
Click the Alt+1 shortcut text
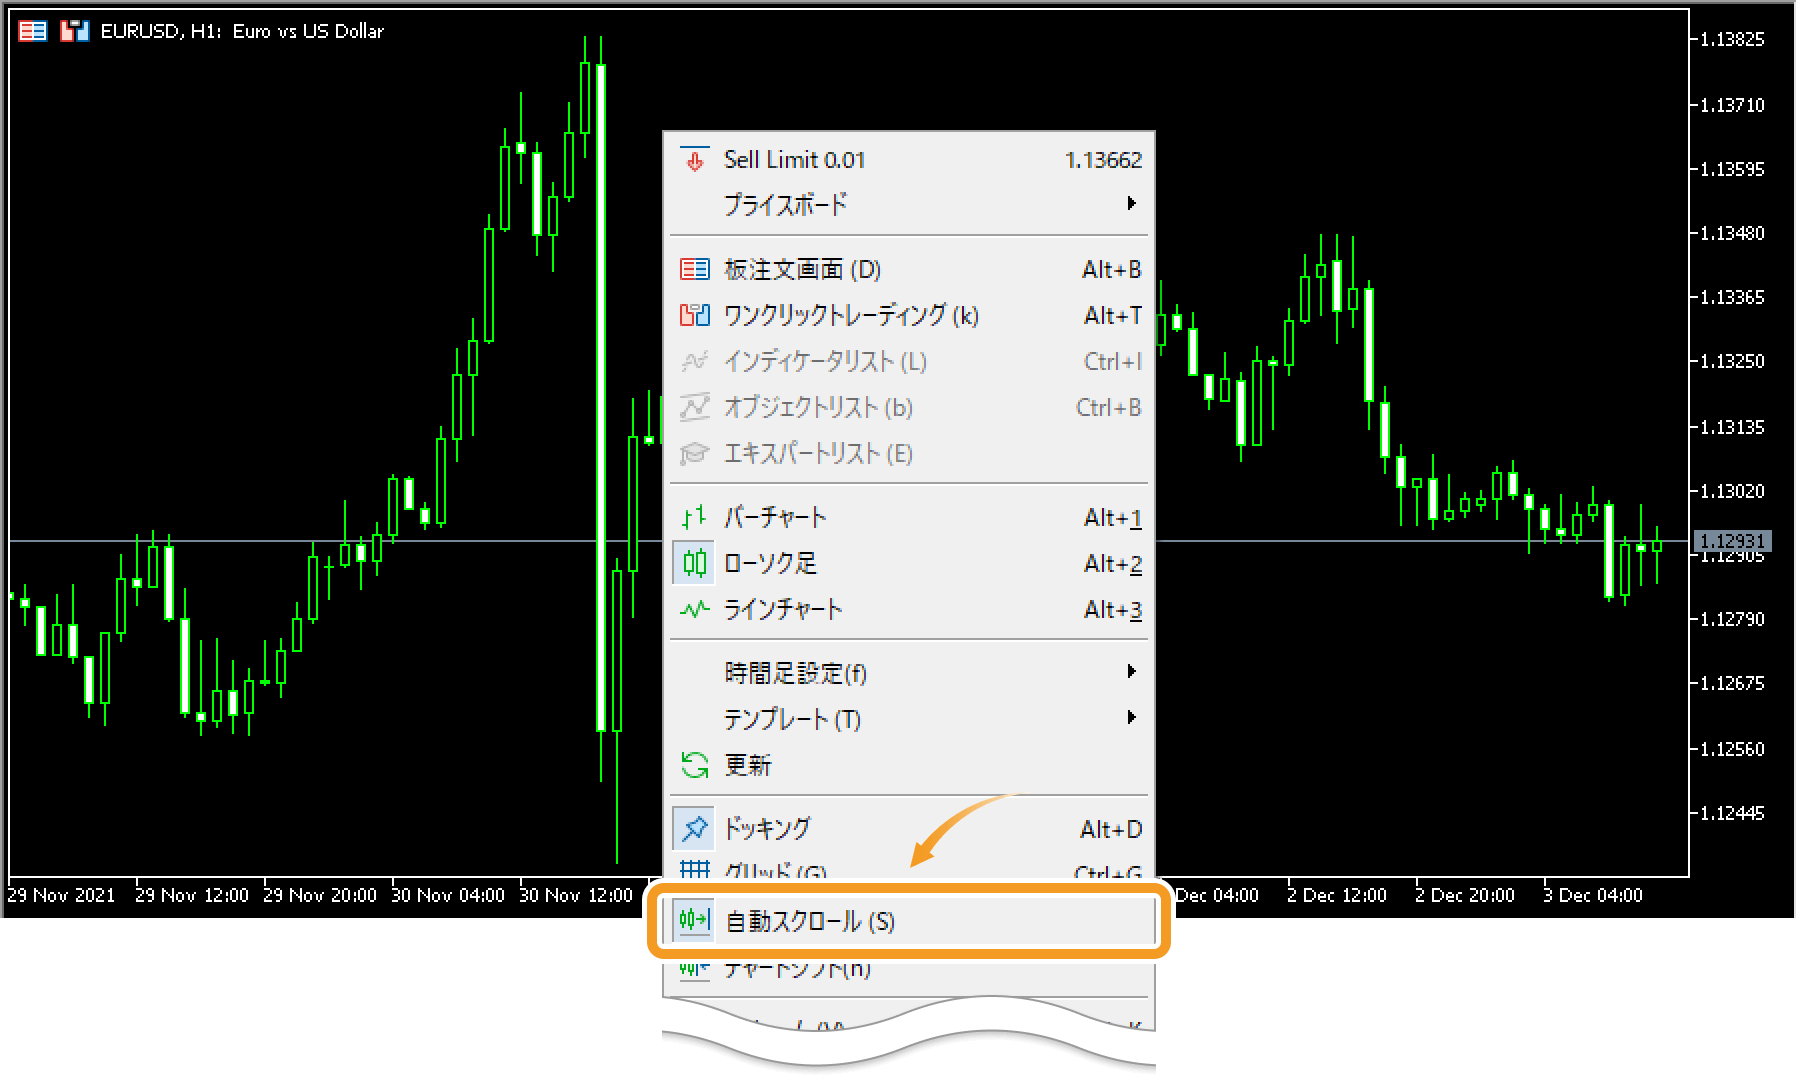[x=1113, y=517]
